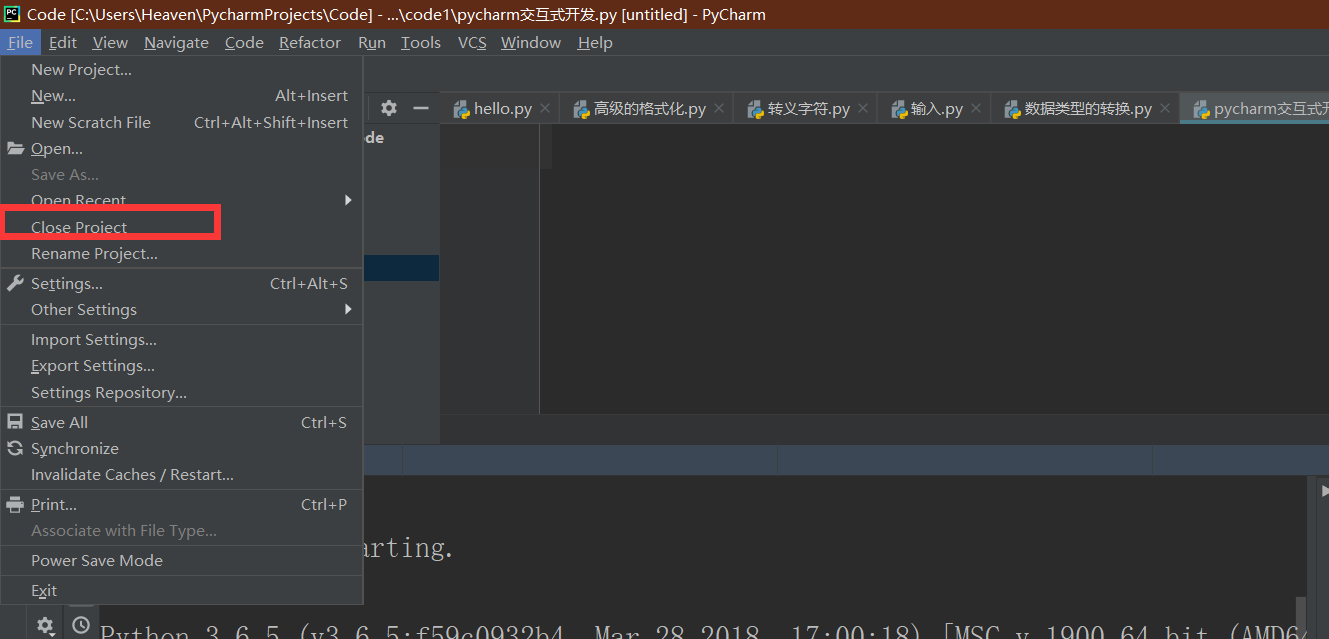Open the Run menu
This screenshot has width=1329, height=639.
pyautogui.click(x=372, y=42)
